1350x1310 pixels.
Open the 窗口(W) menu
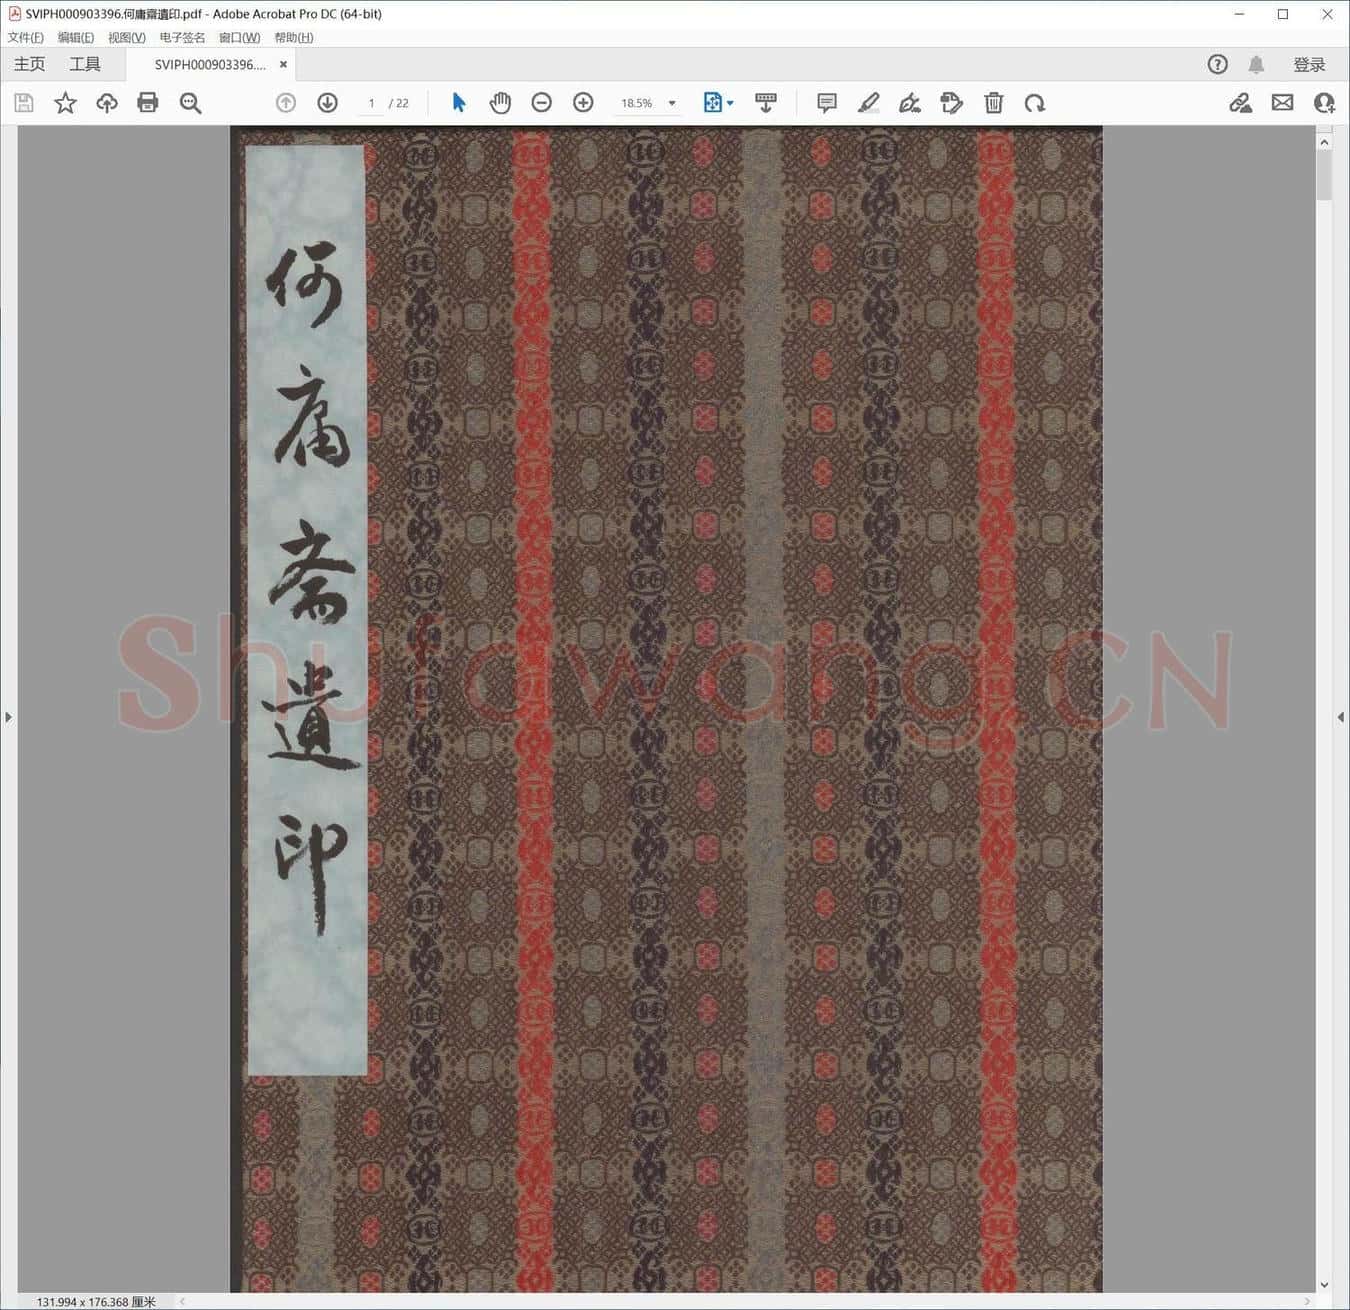(240, 38)
